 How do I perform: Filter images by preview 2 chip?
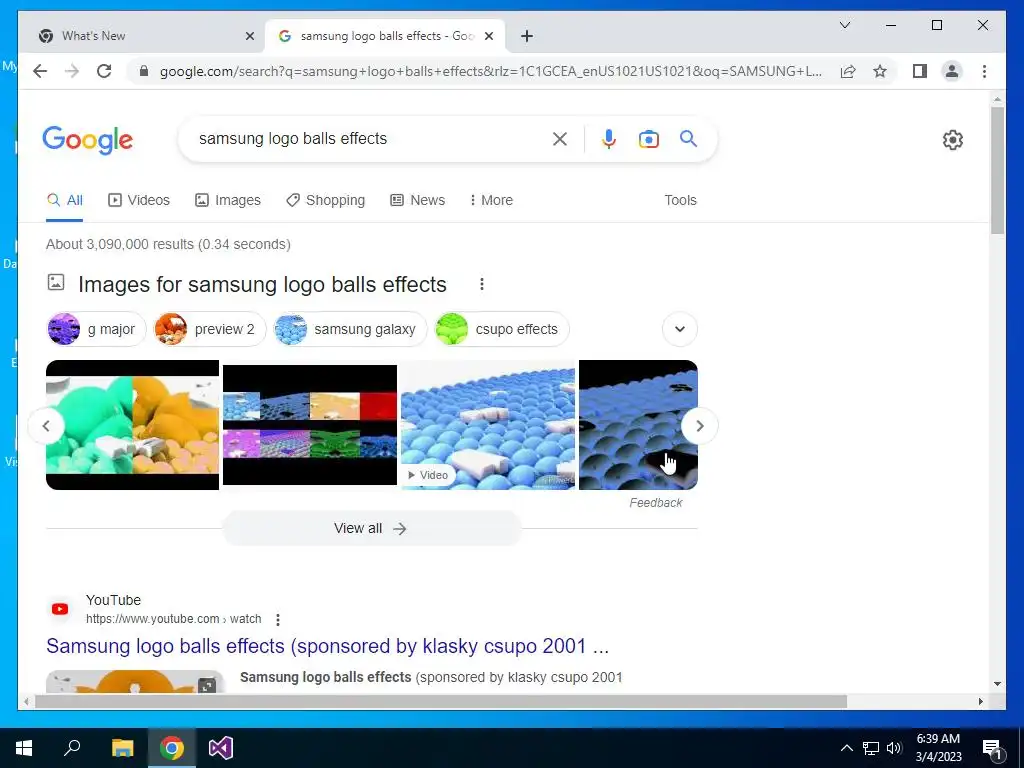click(x=210, y=329)
